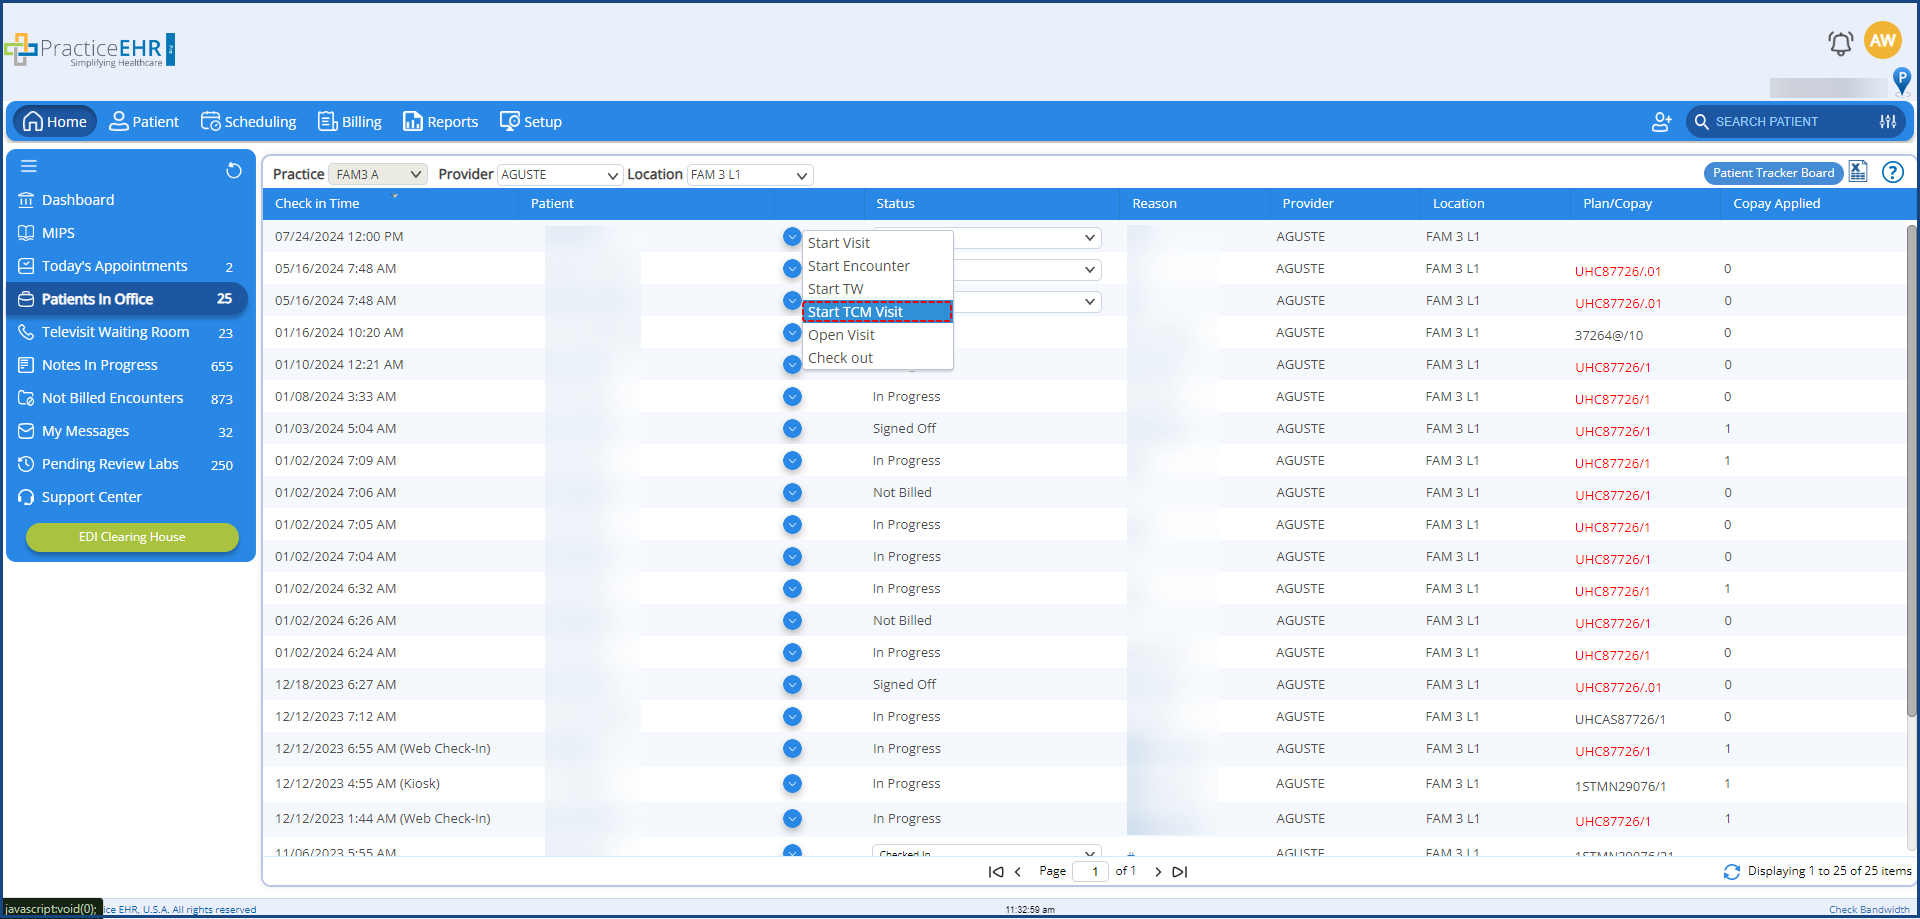Refresh the grid with reload icon
This screenshot has width=1920, height=919.
point(1731,872)
